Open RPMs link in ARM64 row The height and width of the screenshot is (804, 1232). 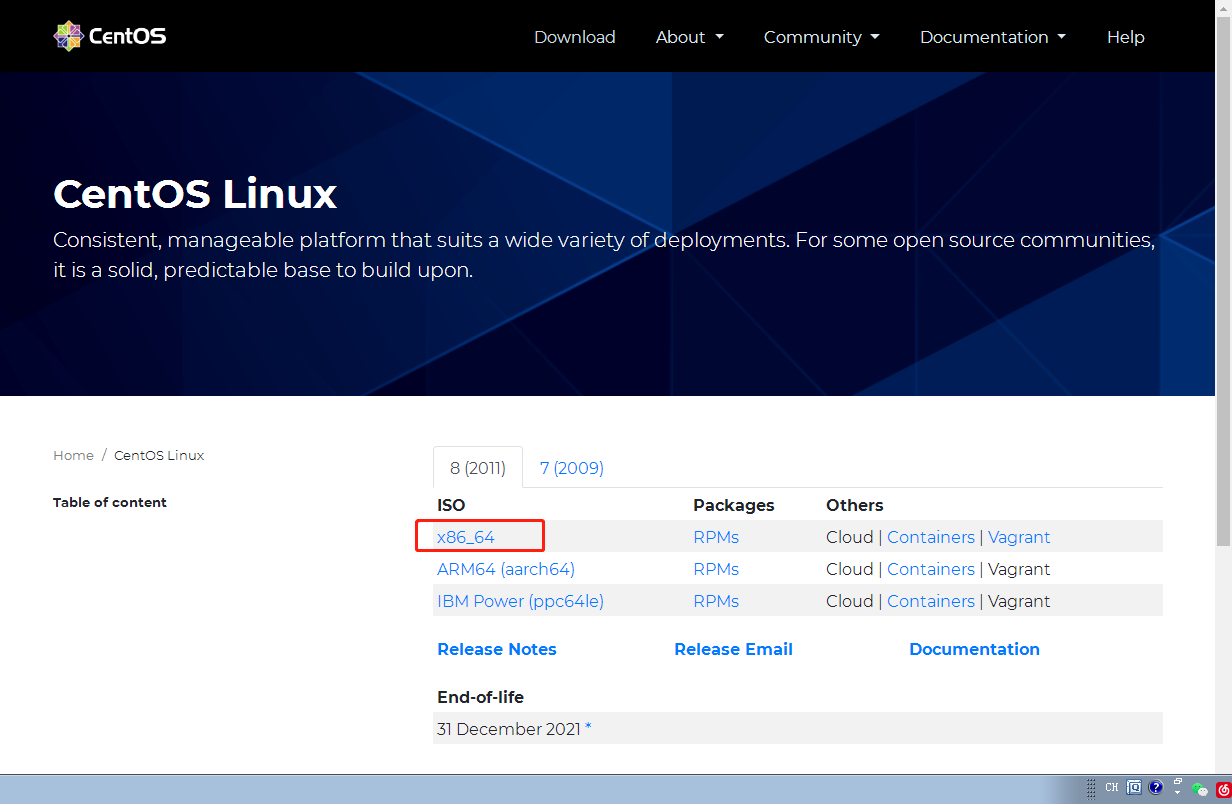716,569
